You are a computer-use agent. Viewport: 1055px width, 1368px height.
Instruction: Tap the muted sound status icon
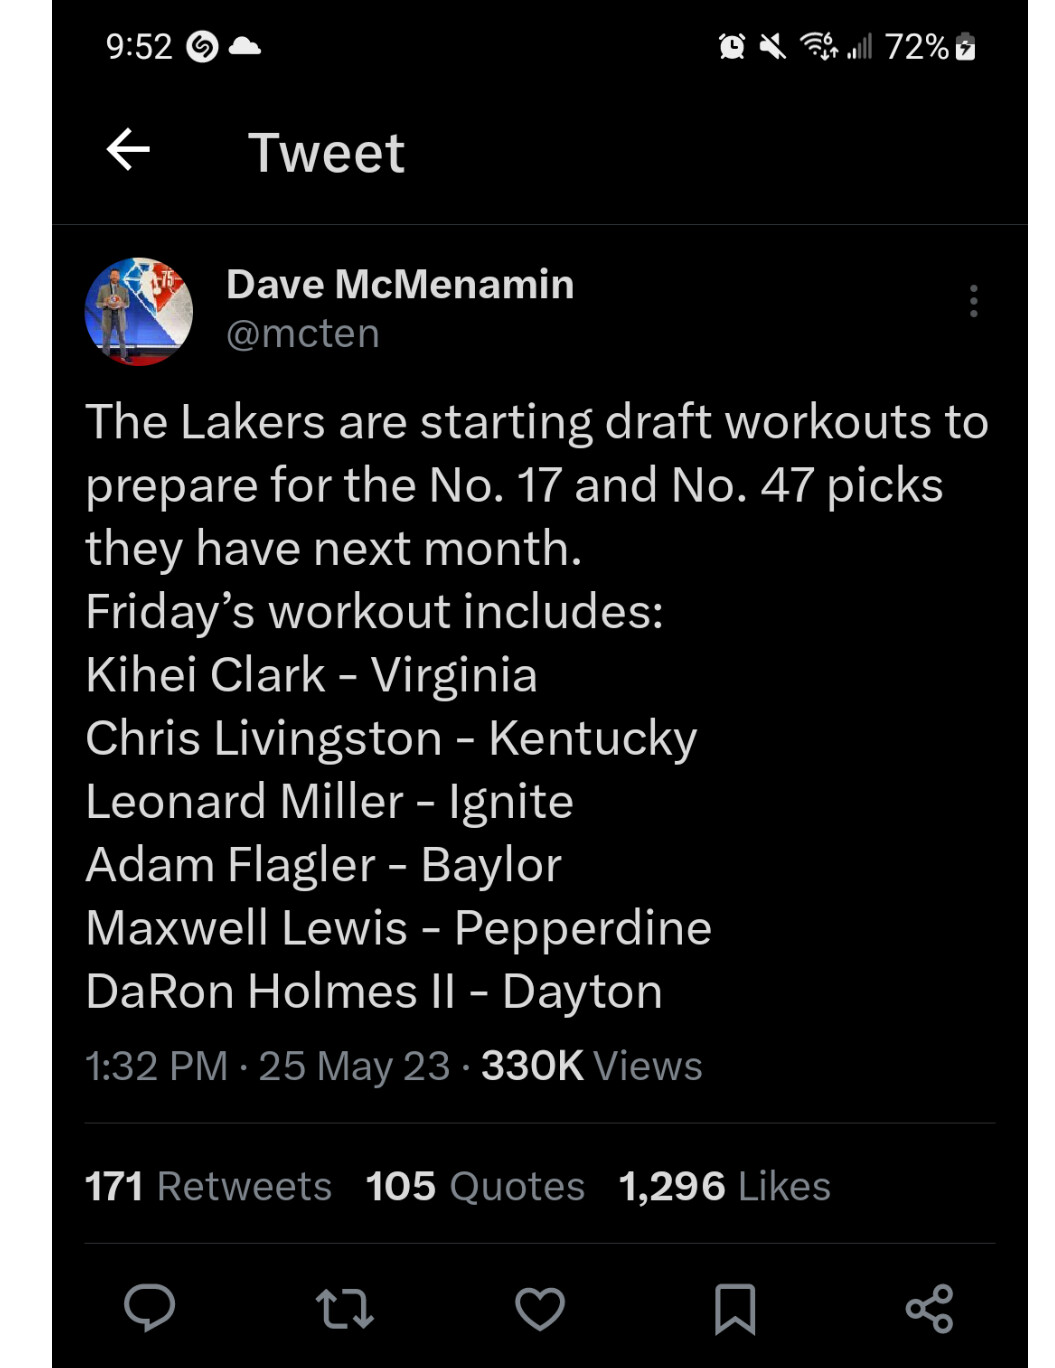772,46
